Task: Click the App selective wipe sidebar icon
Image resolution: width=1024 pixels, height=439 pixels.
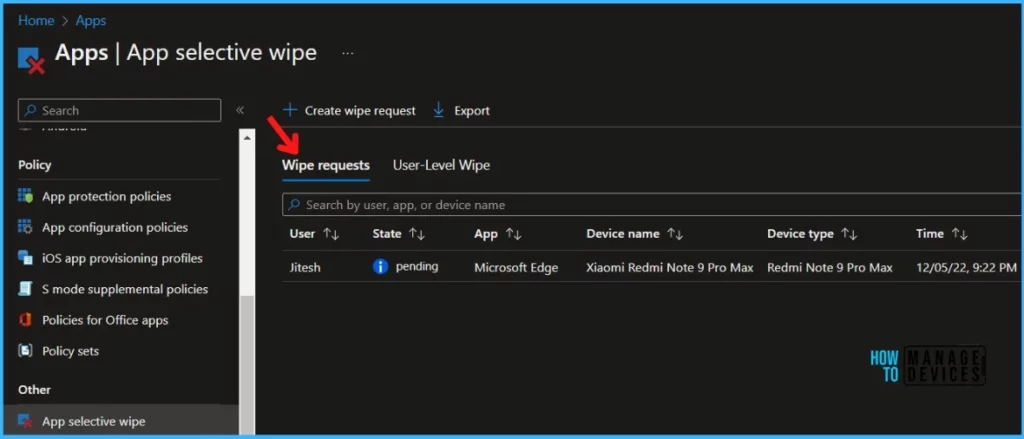Action: click(x=25, y=421)
